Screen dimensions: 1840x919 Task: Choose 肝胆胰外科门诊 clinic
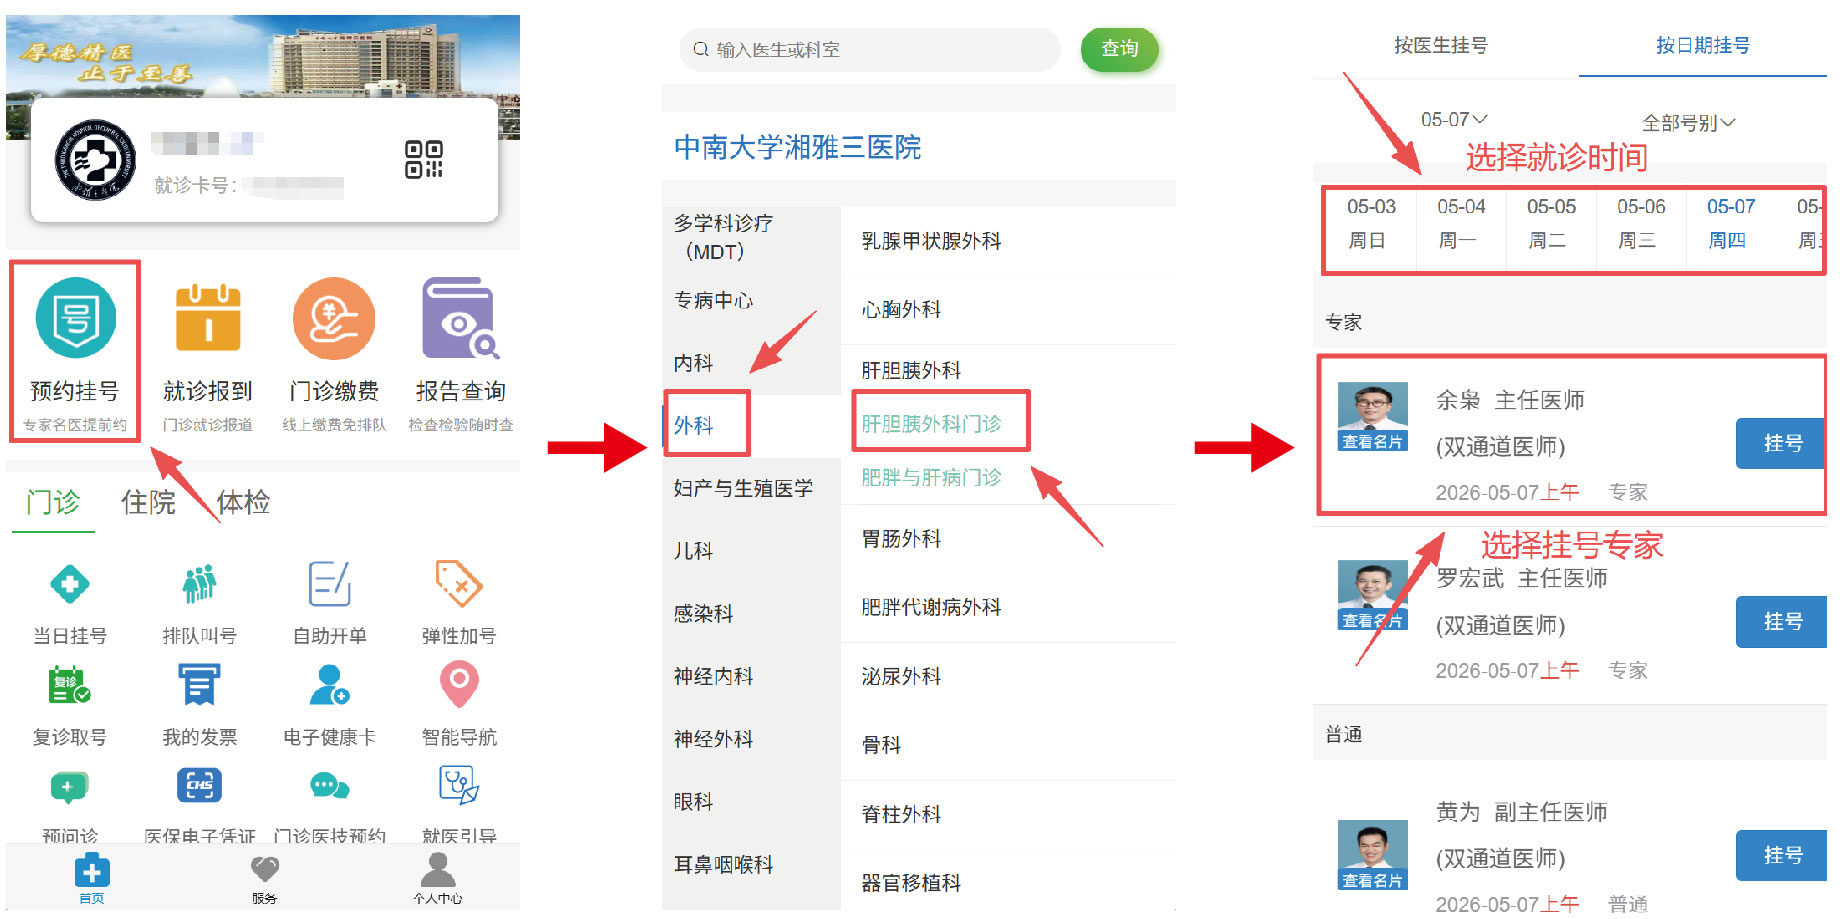(932, 424)
